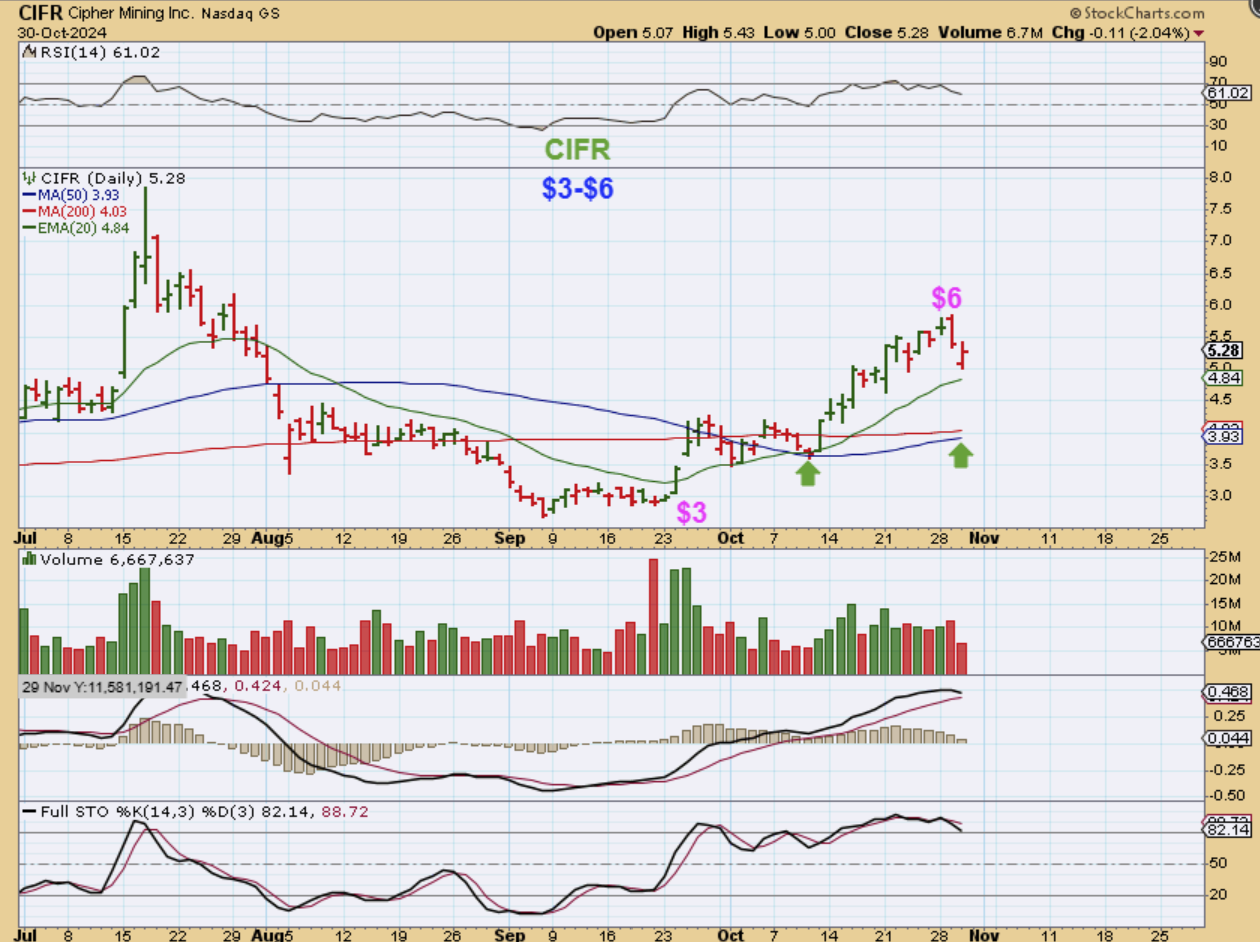Click the 29 Nov Y:11,581,191.47 tooltip
1260x942 pixels.
[x=103, y=687]
